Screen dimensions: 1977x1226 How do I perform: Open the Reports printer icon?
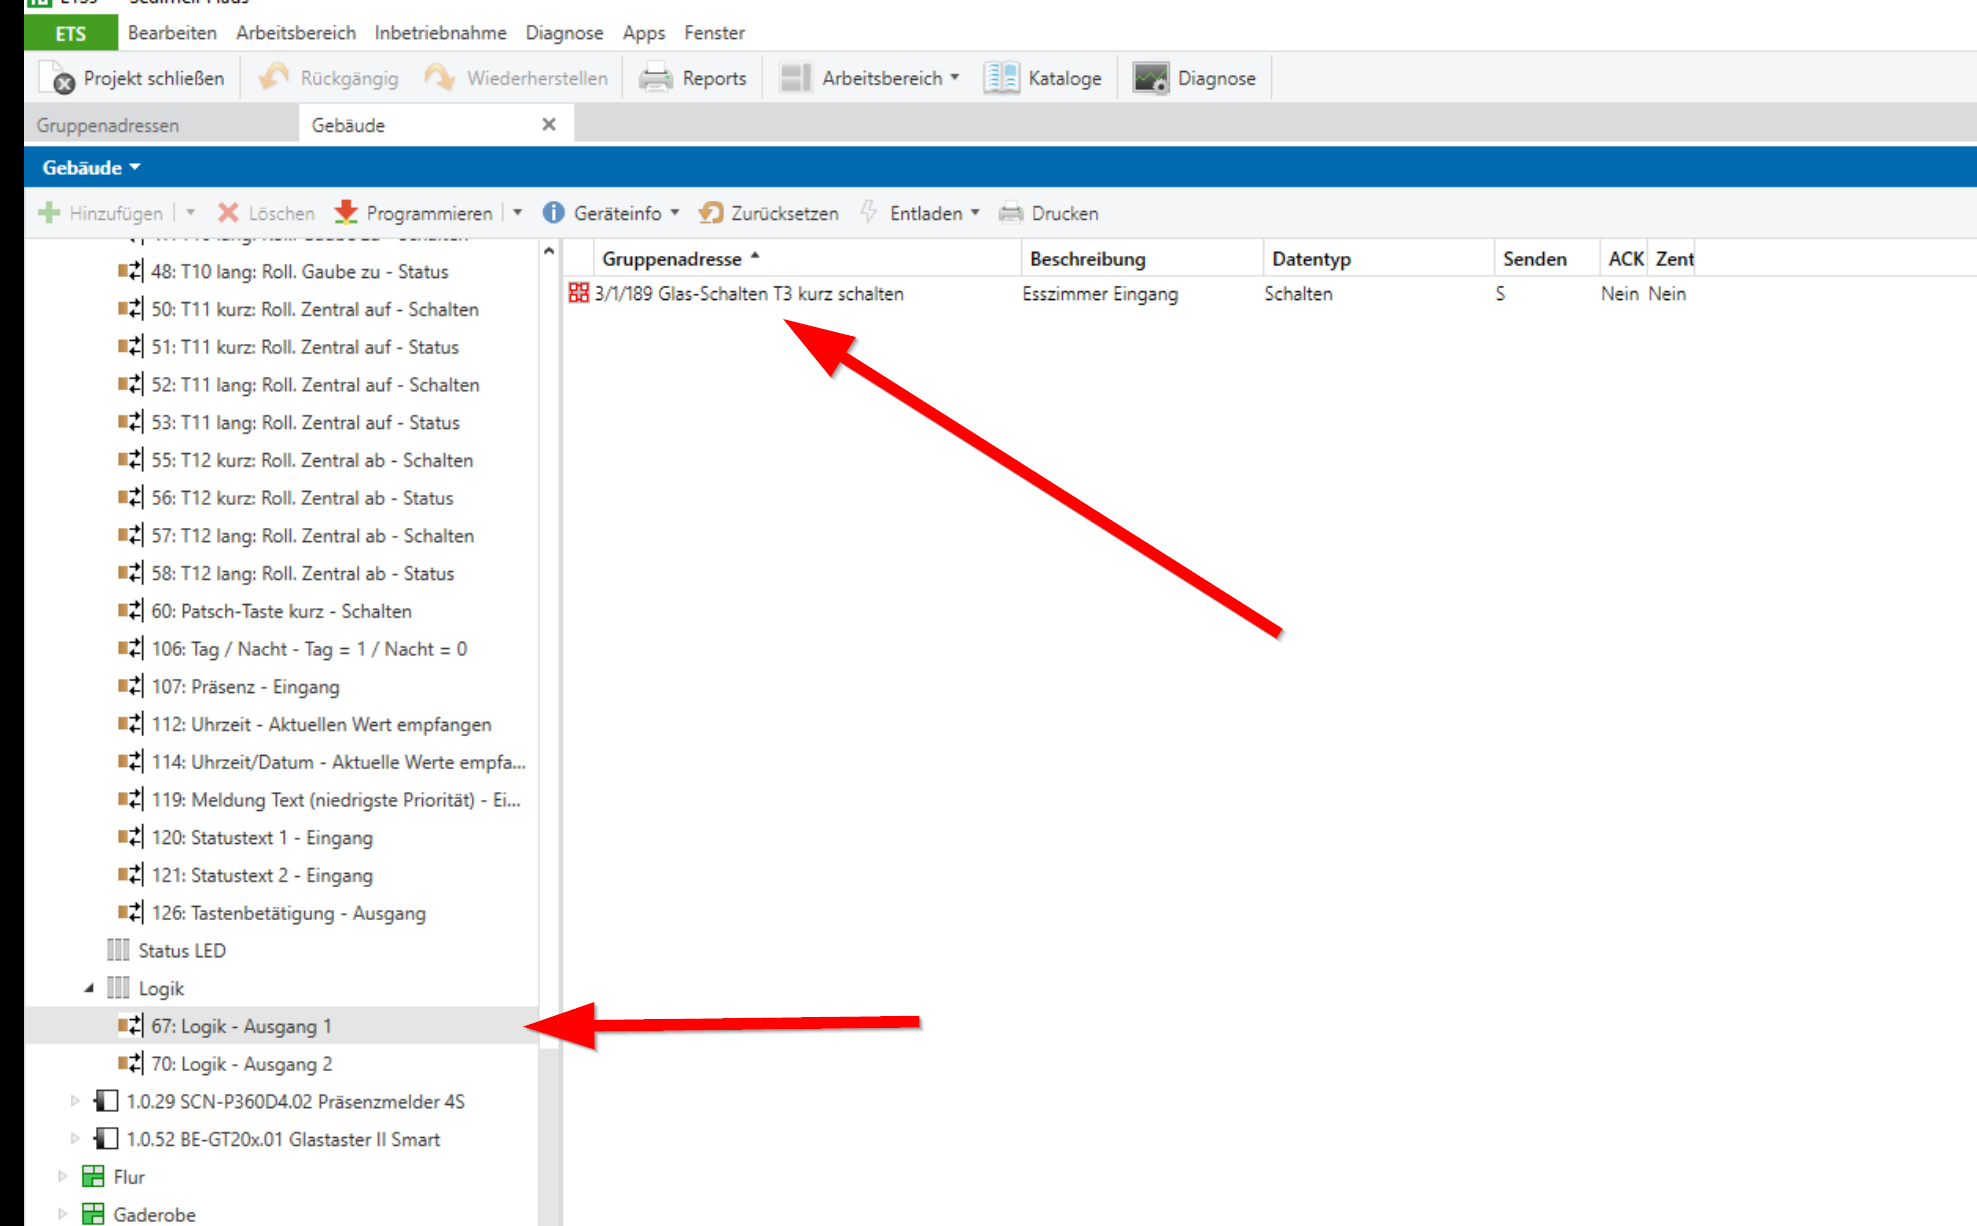(655, 78)
